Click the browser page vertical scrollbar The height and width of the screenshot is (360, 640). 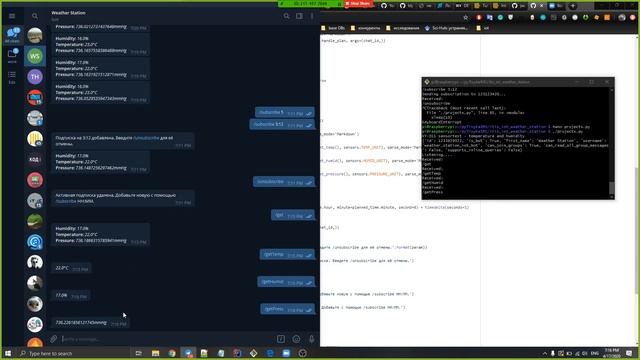637,230
